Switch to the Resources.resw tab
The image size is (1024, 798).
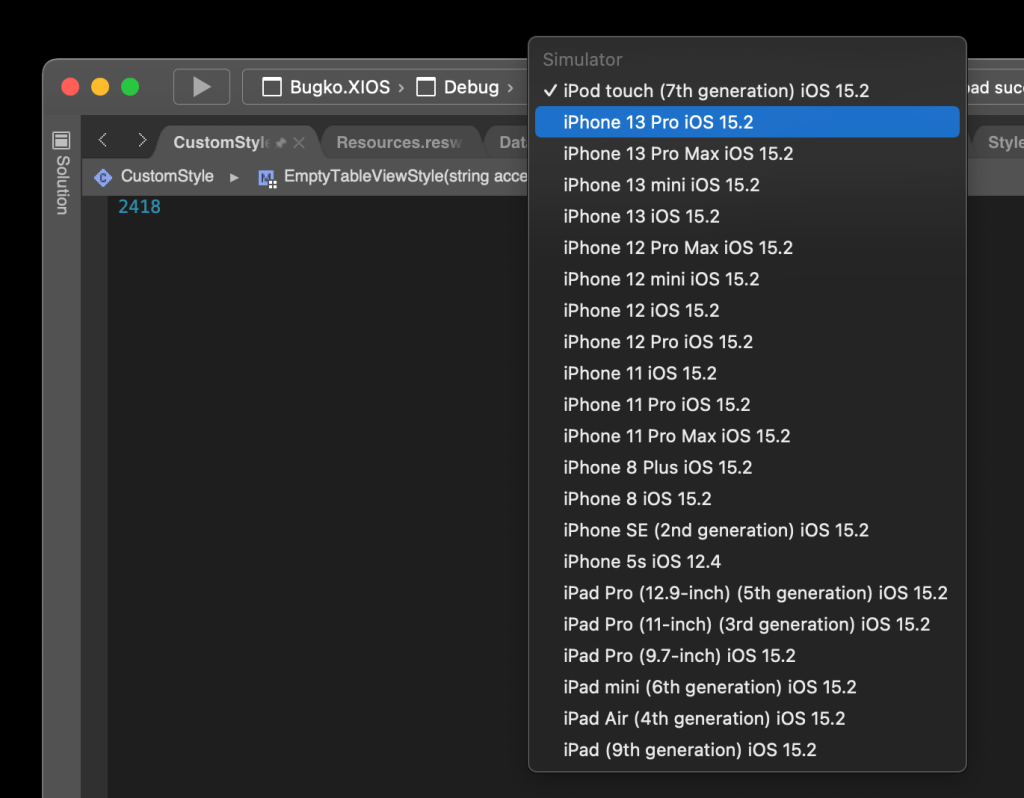click(399, 142)
